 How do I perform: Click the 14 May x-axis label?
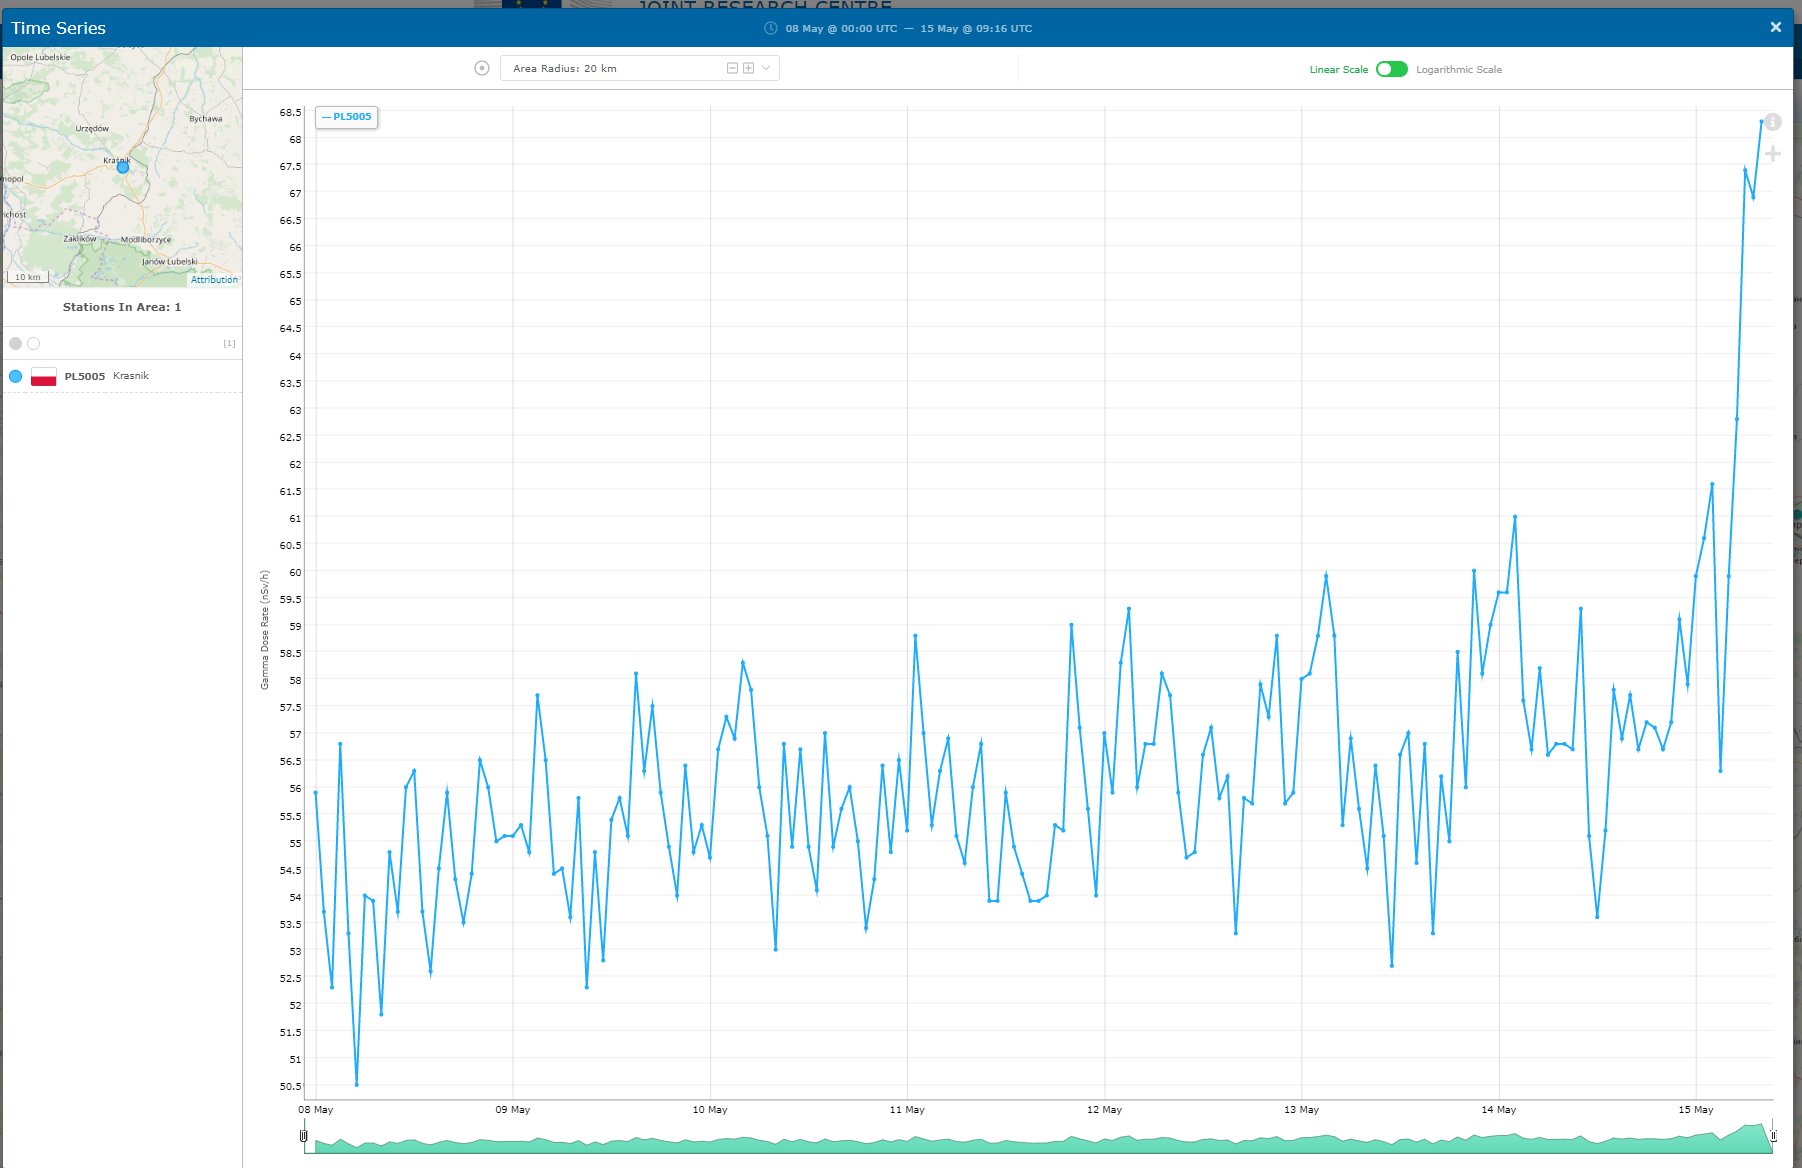[x=1498, y=1109]
